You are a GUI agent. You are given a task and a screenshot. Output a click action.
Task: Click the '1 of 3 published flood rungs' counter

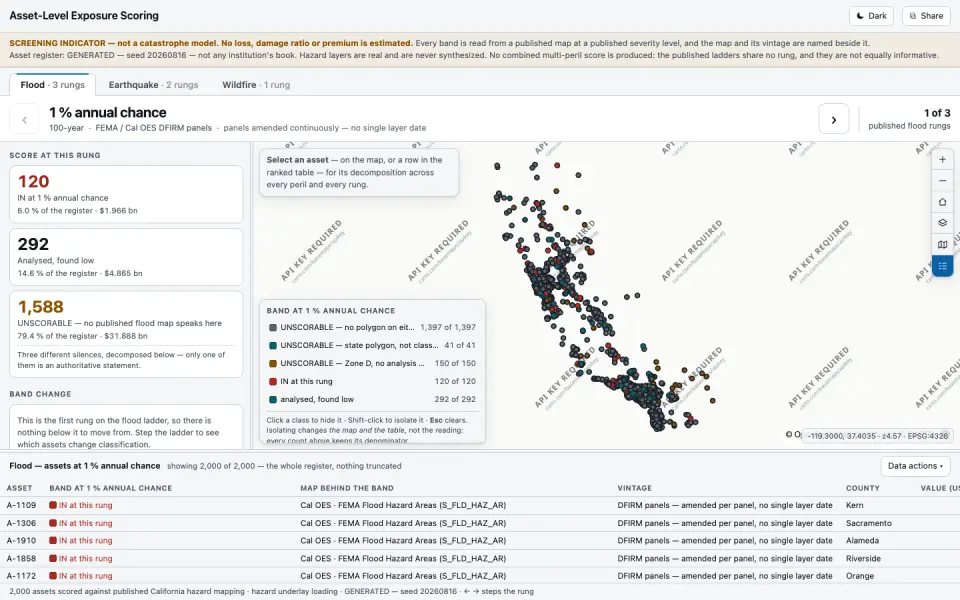[x=909, y=119]
